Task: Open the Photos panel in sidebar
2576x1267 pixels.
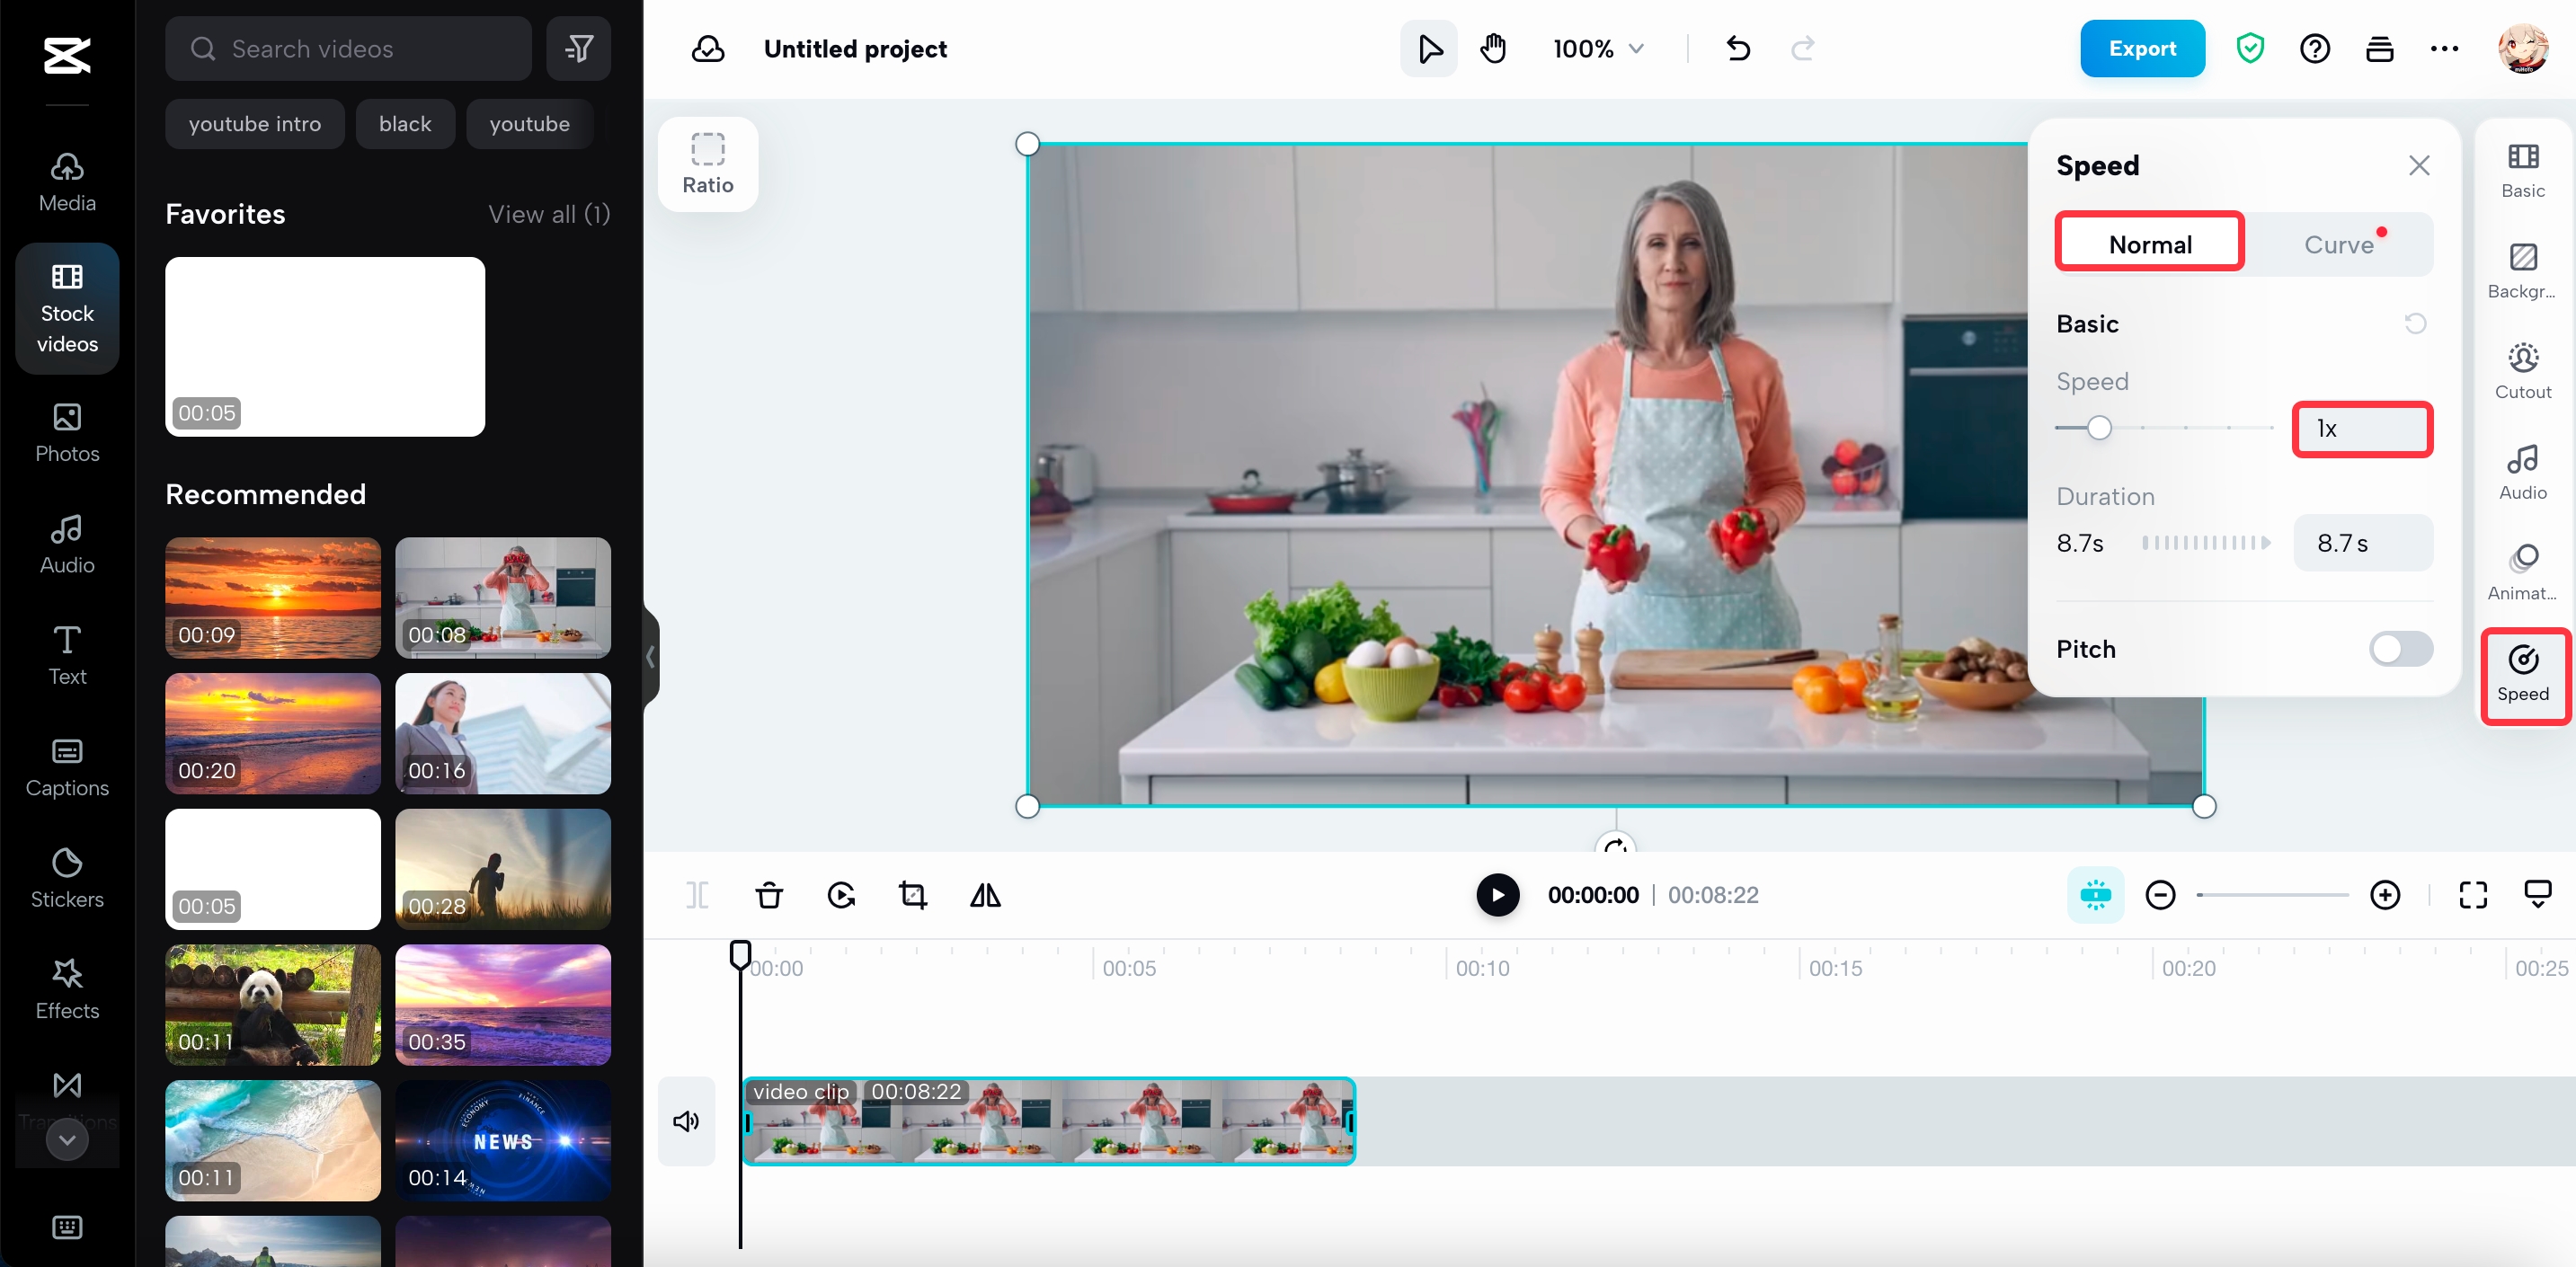Action: (x=67, y=433)
